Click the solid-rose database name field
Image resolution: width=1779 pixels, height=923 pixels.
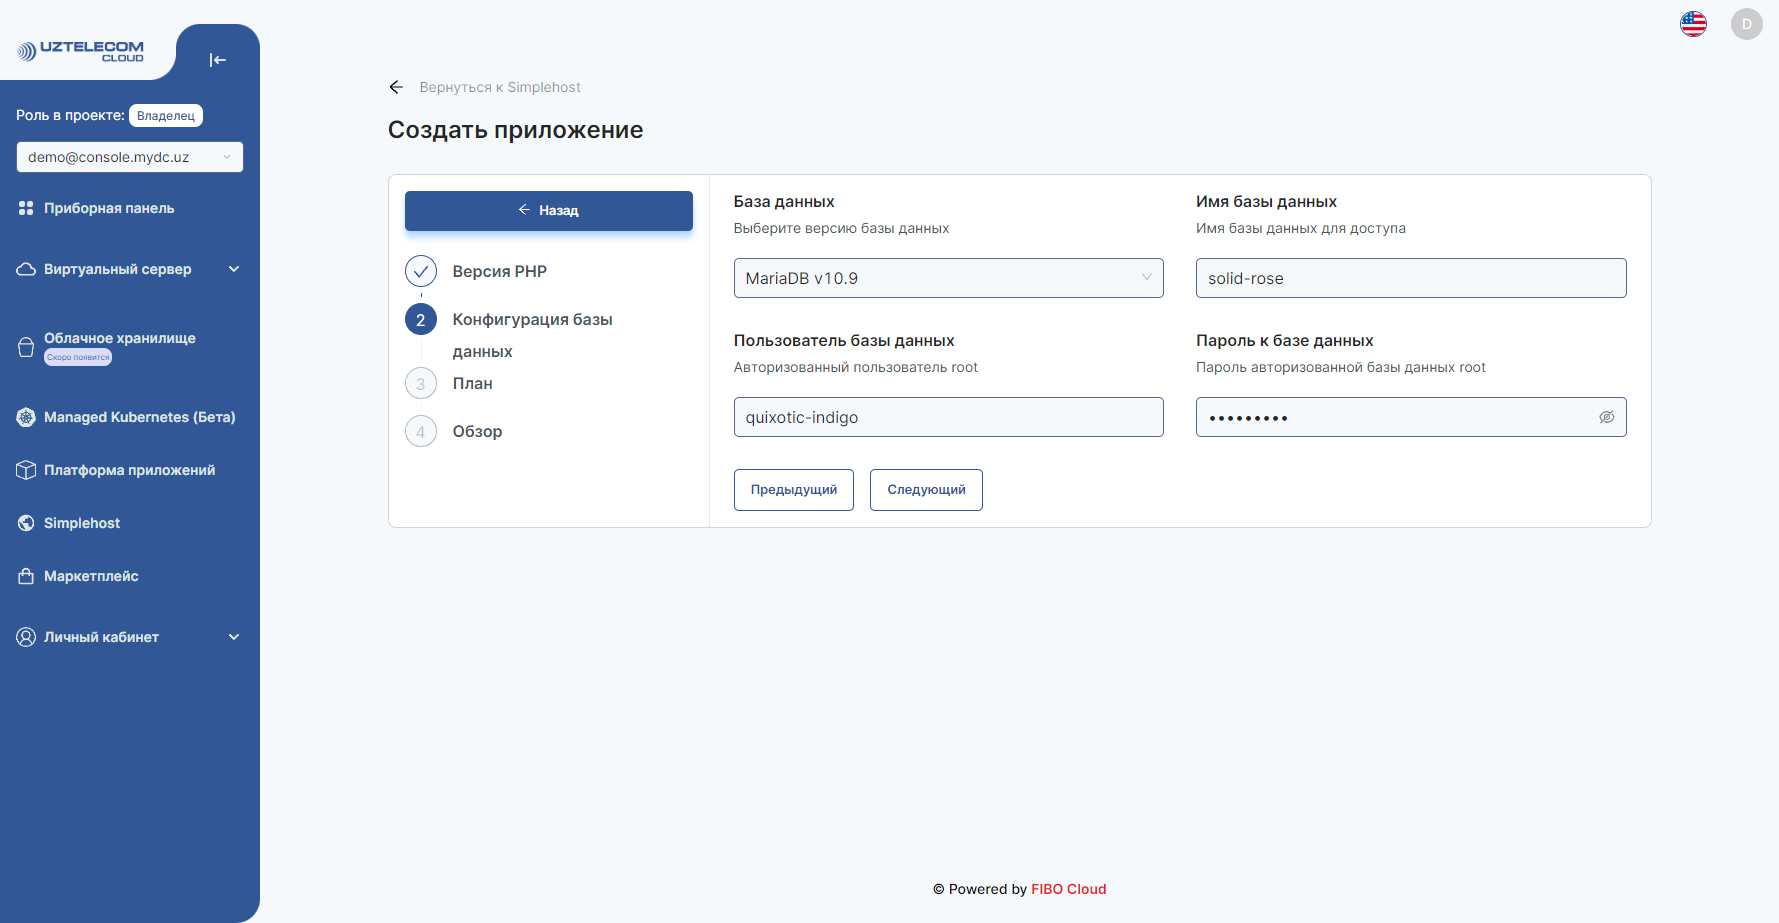click(1410, 278)
